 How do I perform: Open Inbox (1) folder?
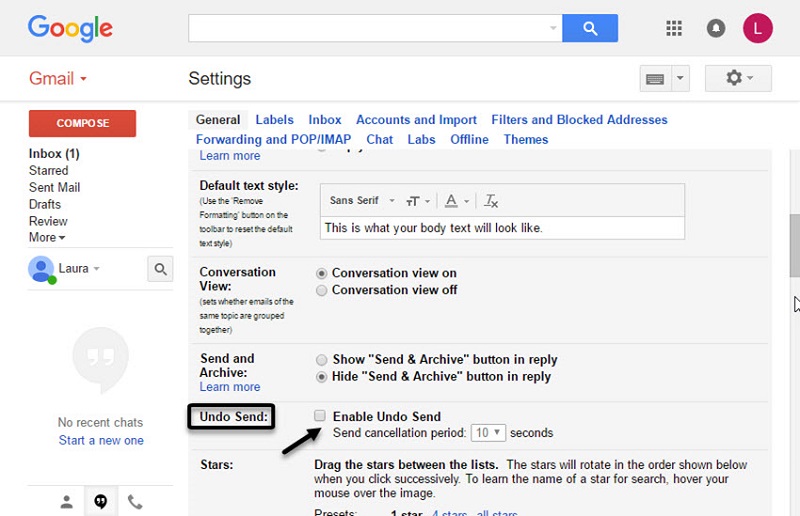(54, 154)
